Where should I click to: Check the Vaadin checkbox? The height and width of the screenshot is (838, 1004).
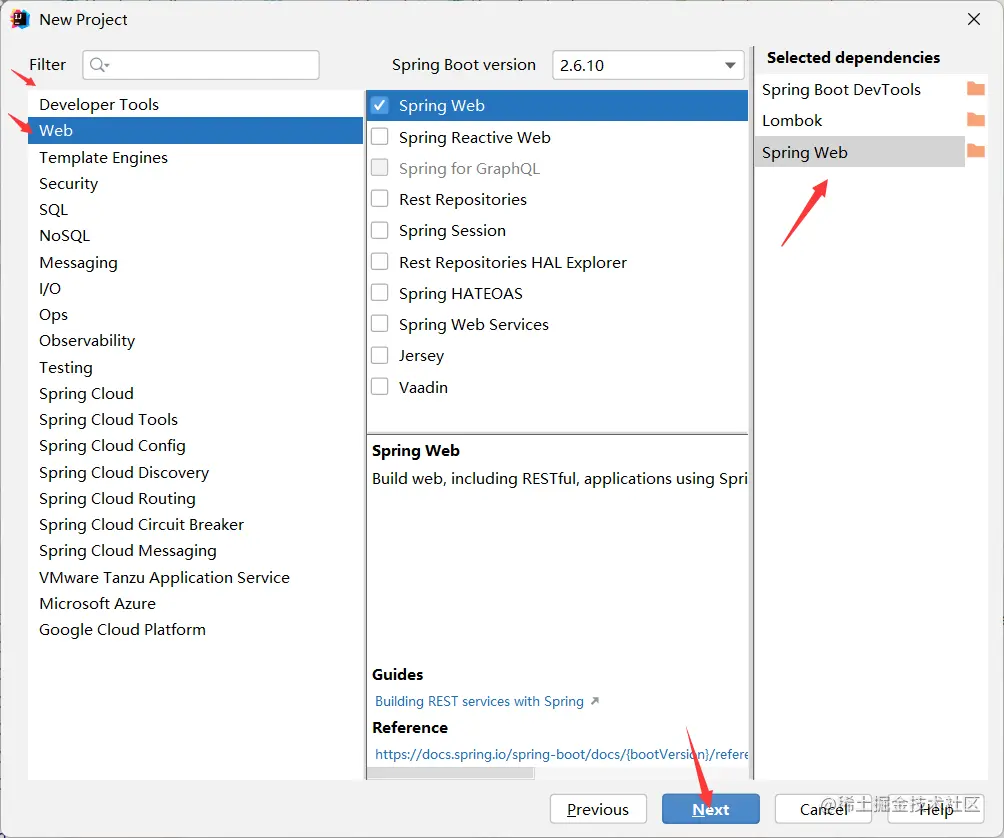380,387
